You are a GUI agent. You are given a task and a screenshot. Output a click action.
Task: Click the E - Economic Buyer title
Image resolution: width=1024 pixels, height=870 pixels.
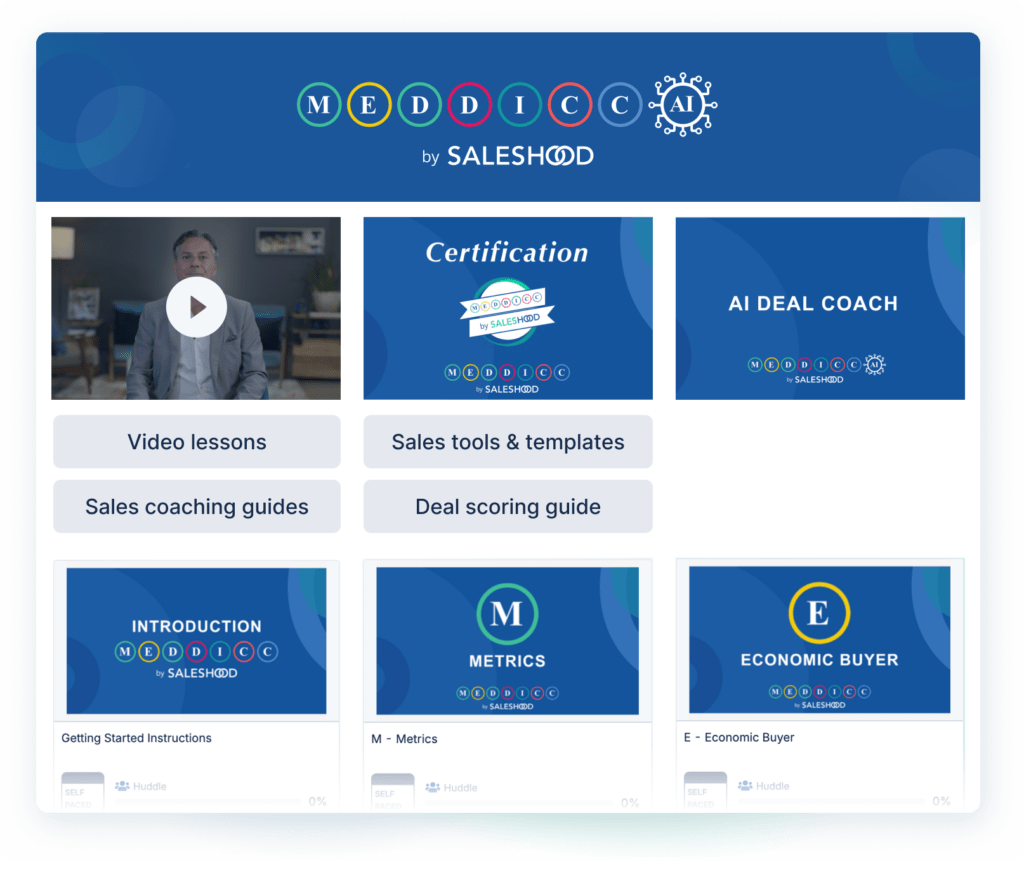[x=739, y=737]
